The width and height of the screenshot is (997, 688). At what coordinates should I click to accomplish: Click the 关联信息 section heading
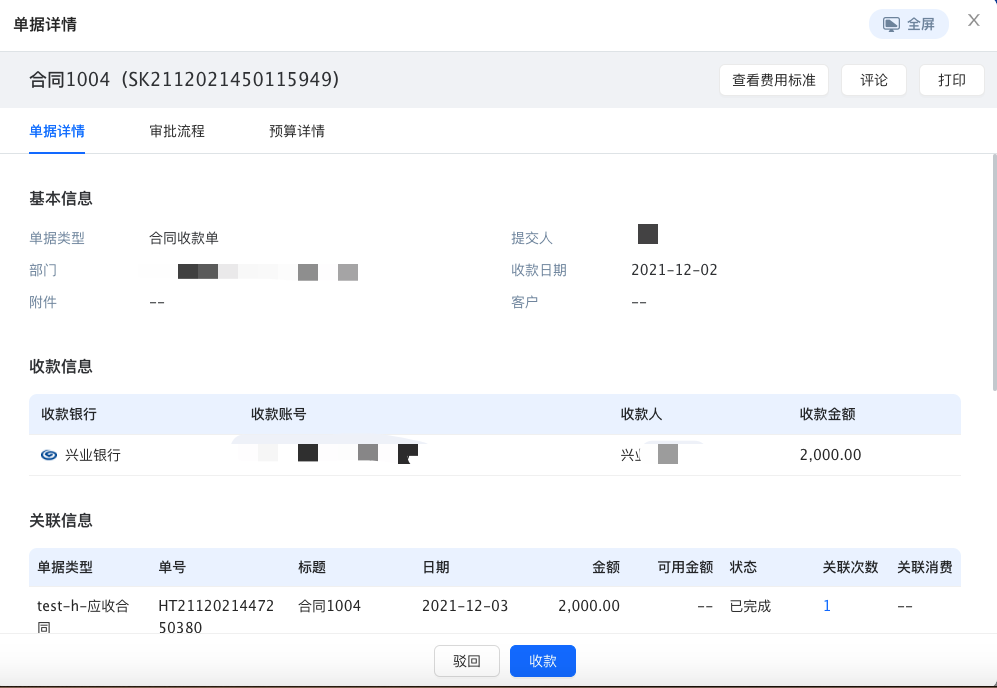click(x=61, y=520)
